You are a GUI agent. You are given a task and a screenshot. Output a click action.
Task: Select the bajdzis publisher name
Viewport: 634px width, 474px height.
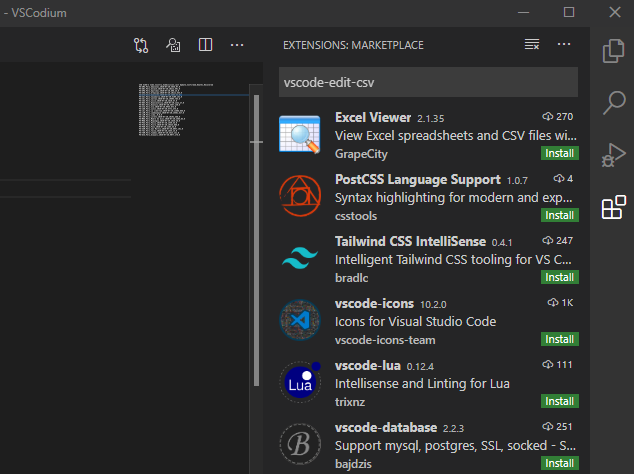[353, 464]
